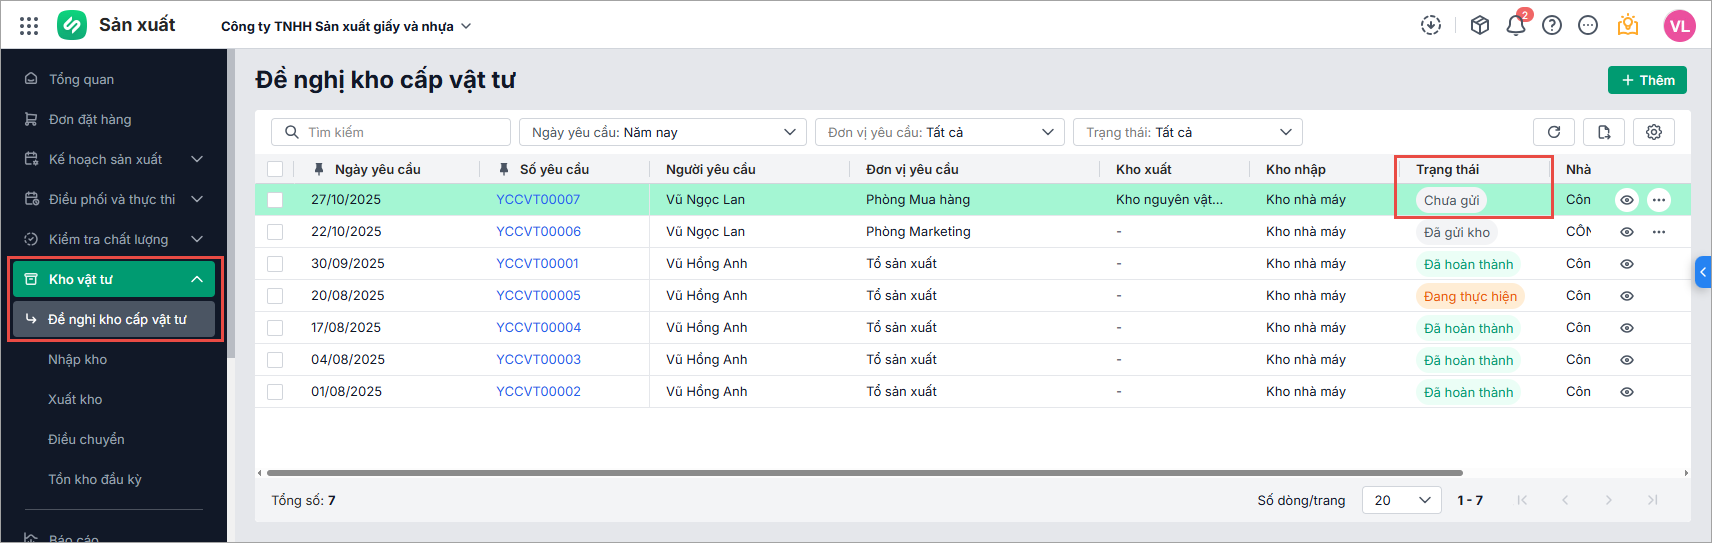
Task: Click the green Thêm button
Action: click(x=1647, y=80)
